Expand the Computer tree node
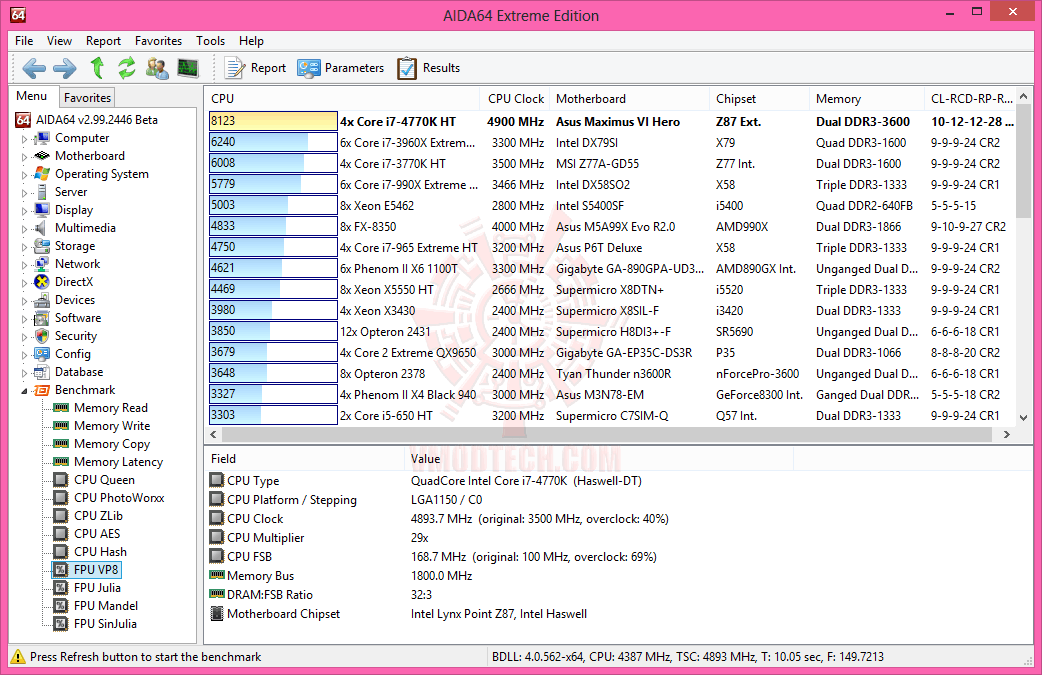1042x675 pixels. 25,139
